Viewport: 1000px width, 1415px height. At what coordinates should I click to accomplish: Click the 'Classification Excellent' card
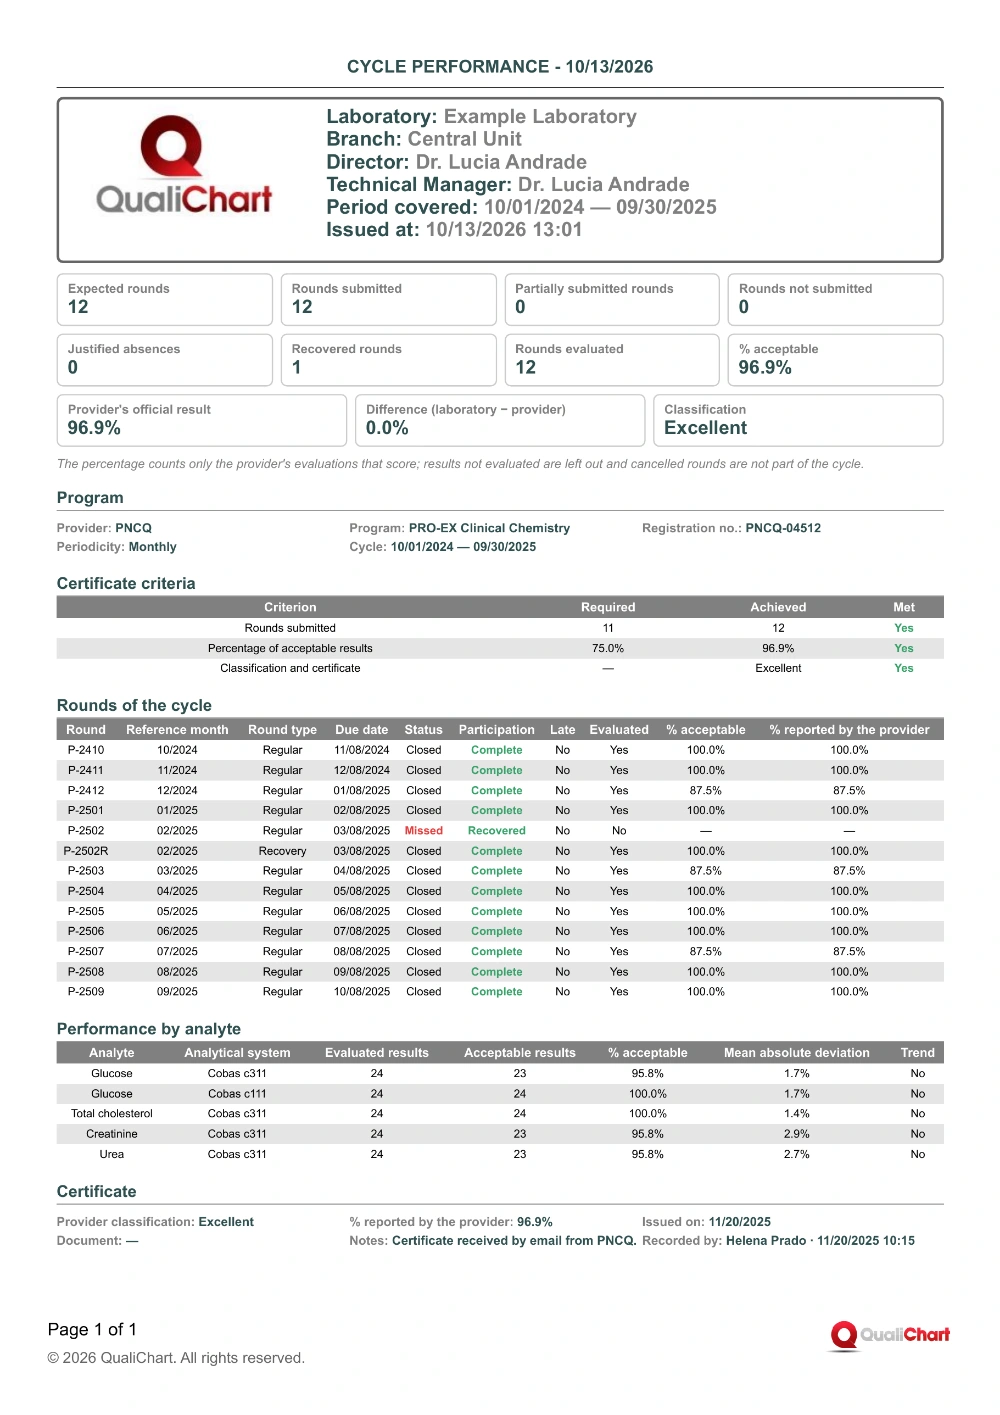tap(798, 420)
